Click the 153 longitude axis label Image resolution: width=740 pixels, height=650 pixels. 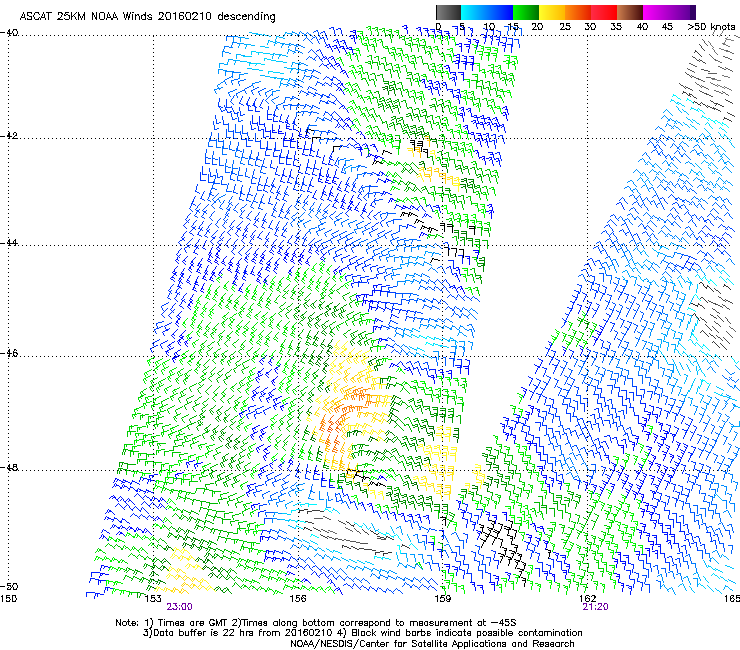[153, 599]
